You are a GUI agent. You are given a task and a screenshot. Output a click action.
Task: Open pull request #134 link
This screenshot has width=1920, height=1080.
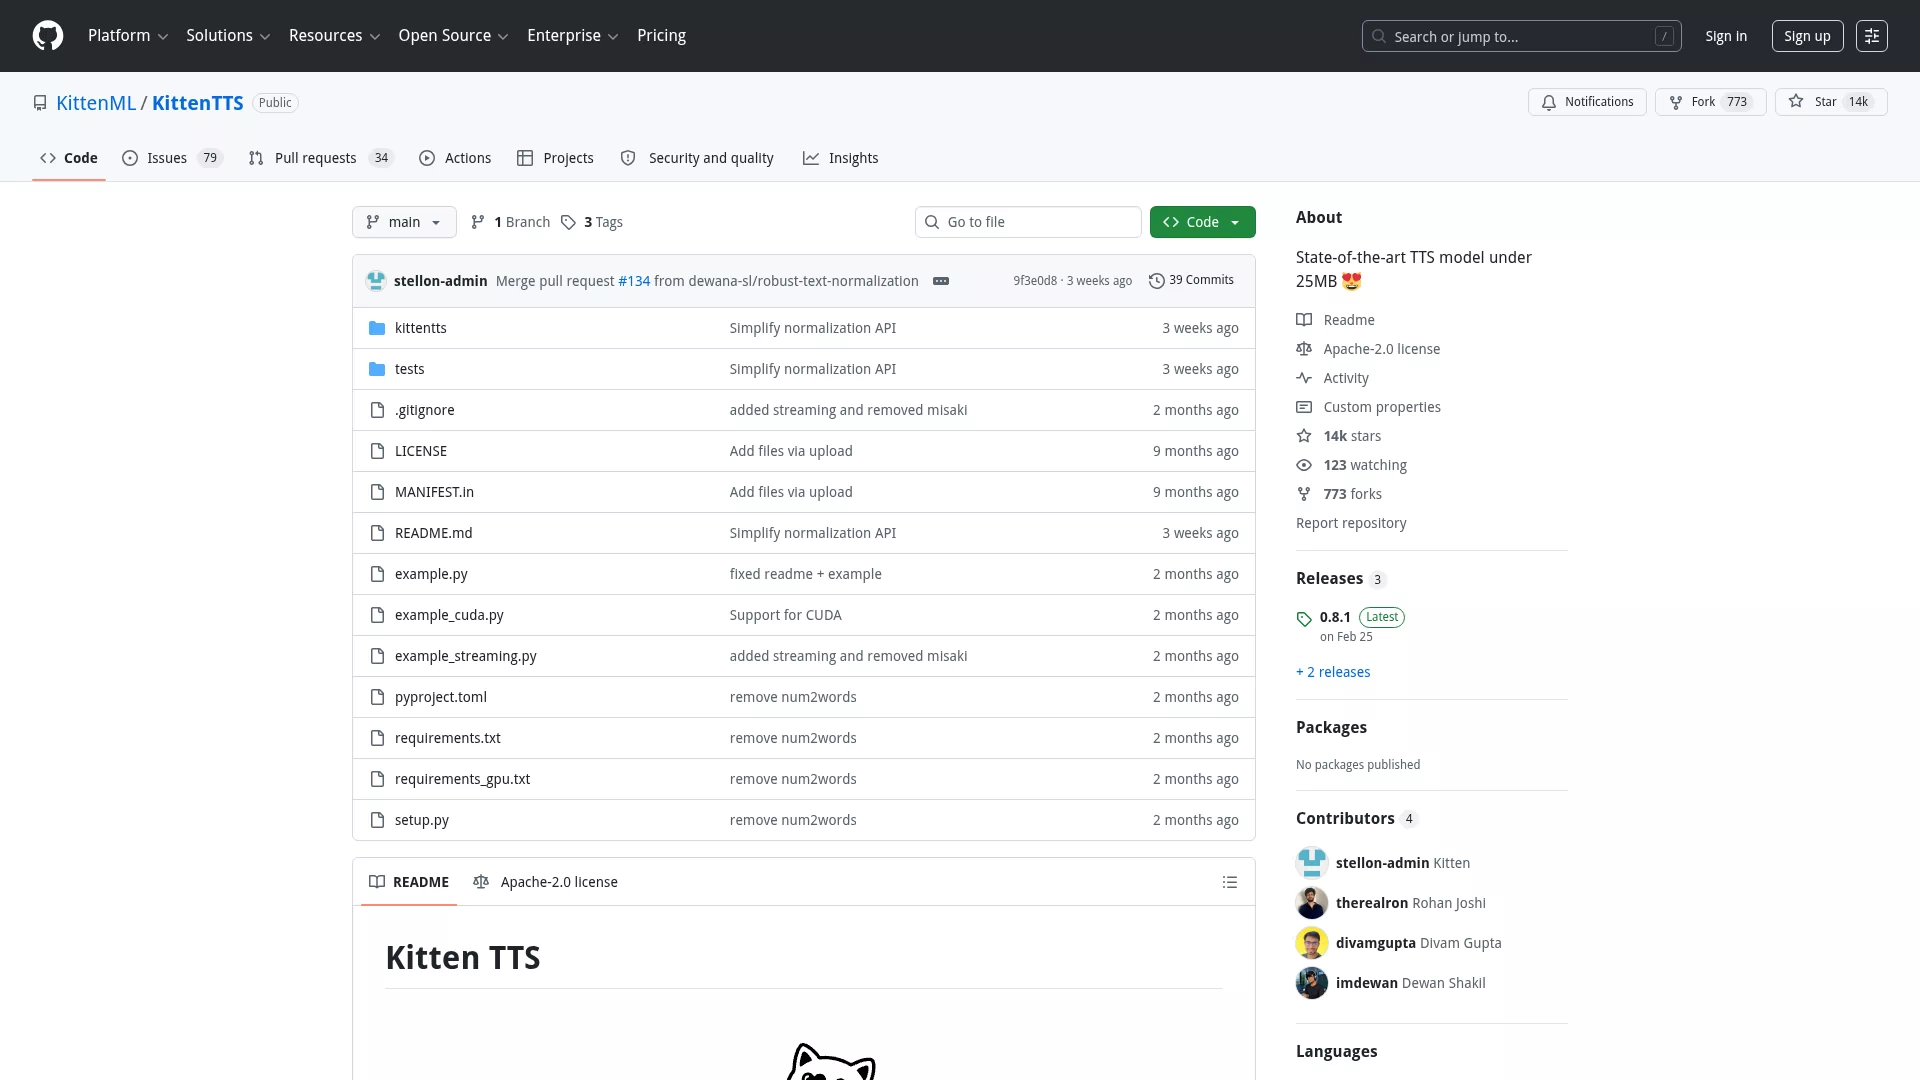click(634, 281)
